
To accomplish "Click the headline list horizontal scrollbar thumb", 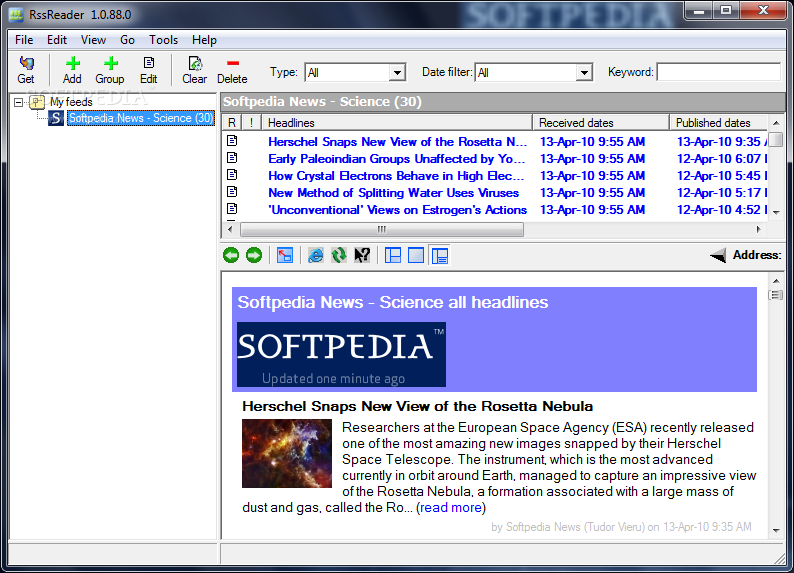I will (x=382, y=229).
